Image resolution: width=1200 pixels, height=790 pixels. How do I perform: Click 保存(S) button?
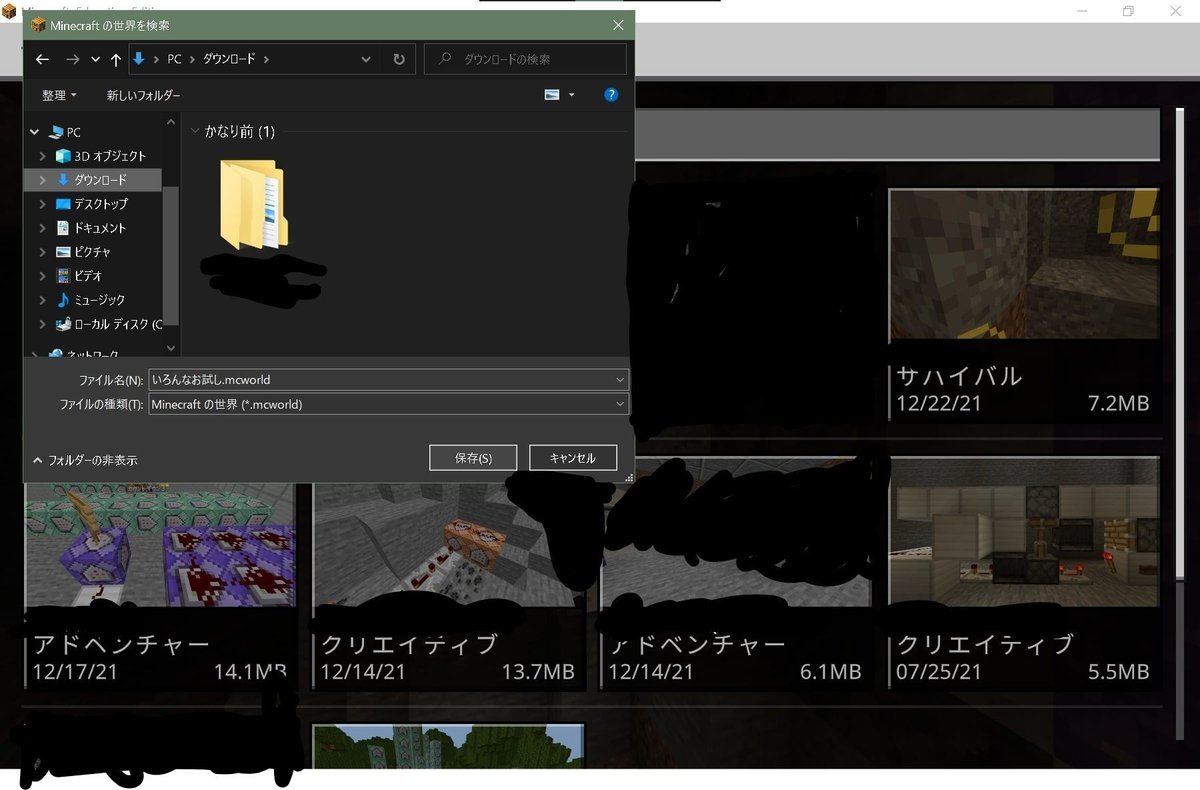(x=473, y=458)
